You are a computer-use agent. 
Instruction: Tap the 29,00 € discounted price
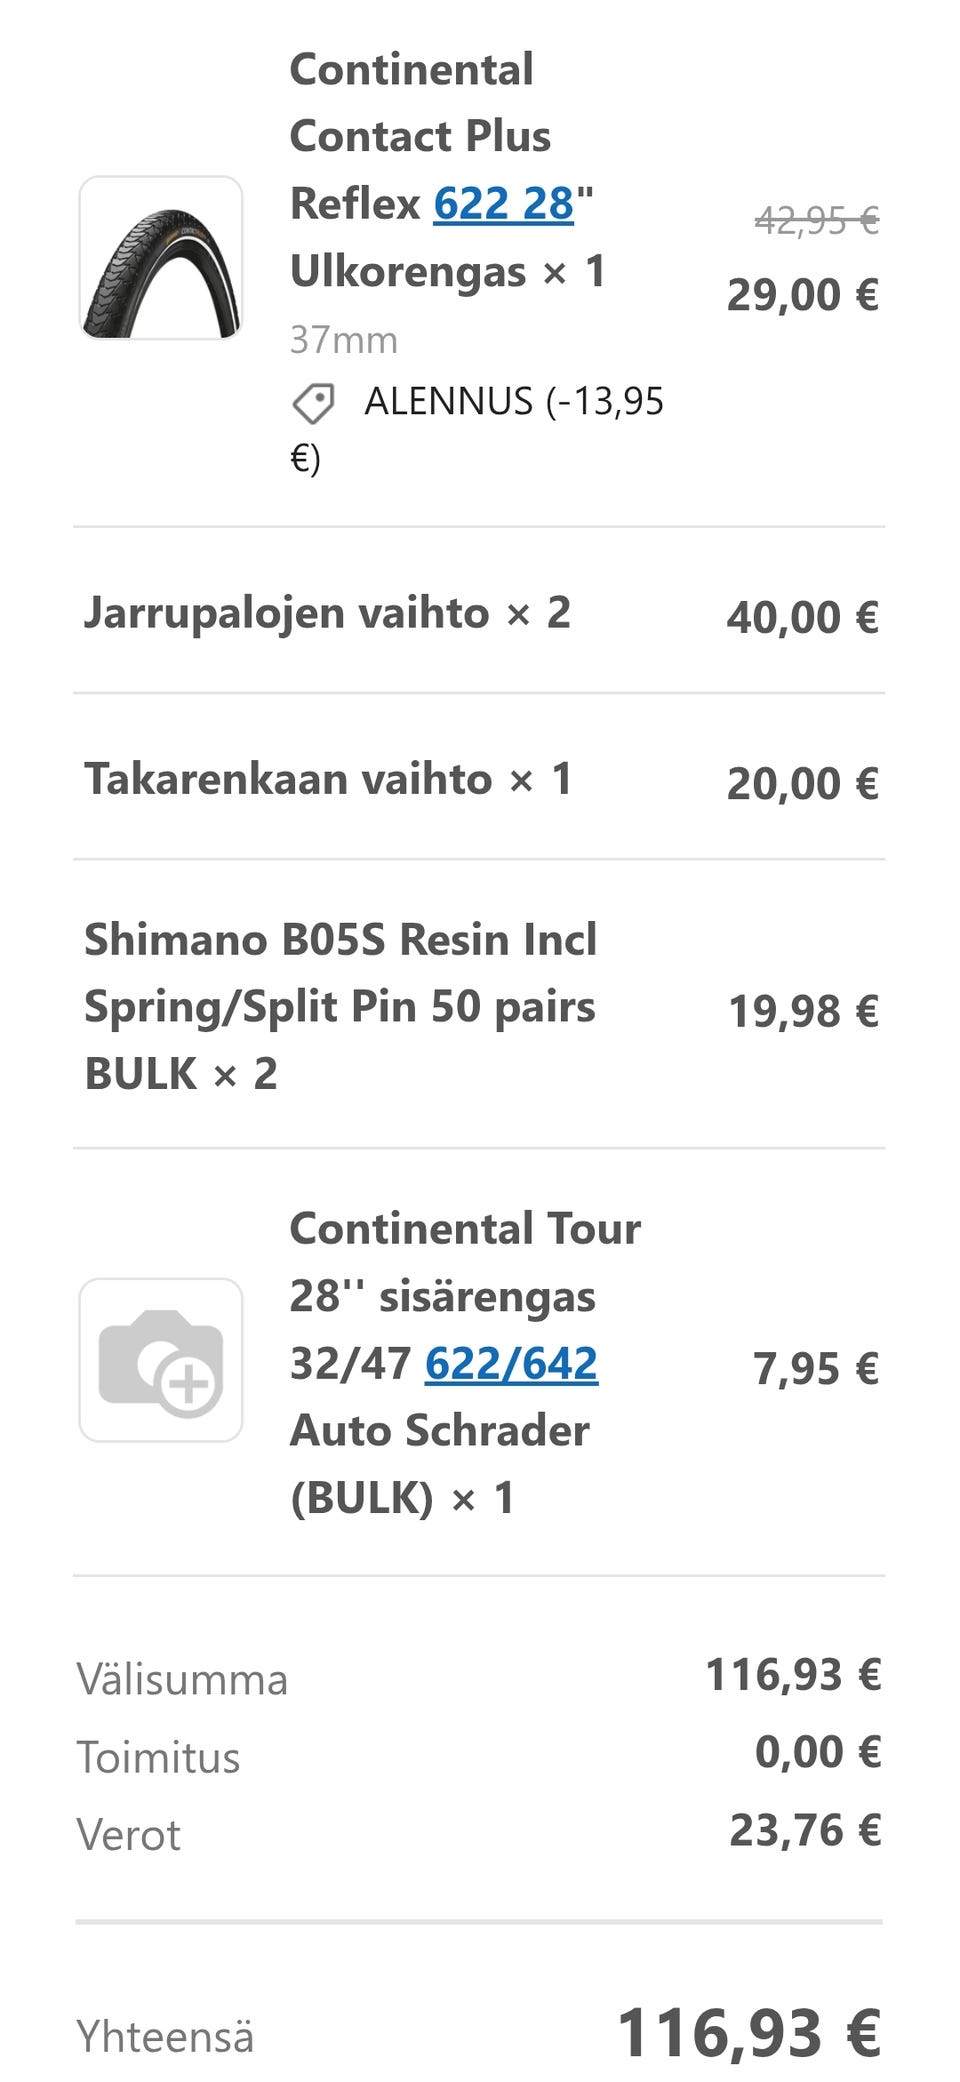[803, 295]
